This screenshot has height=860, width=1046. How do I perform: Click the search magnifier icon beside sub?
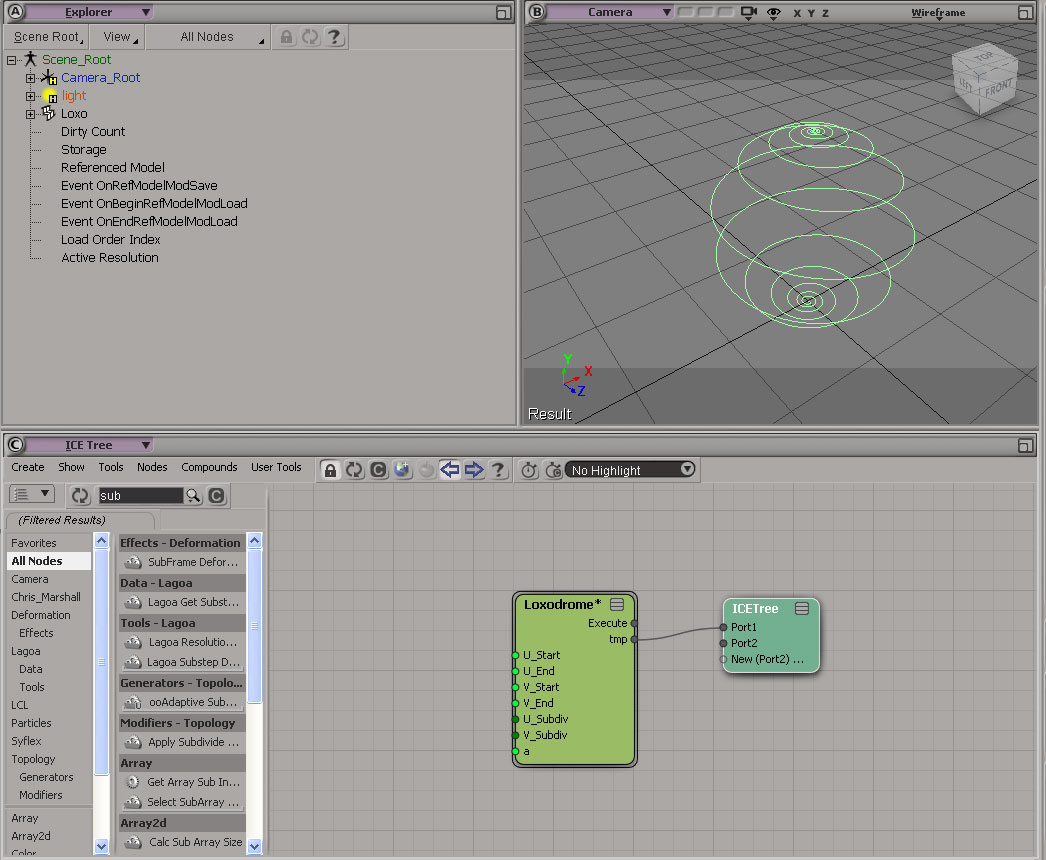194,496
